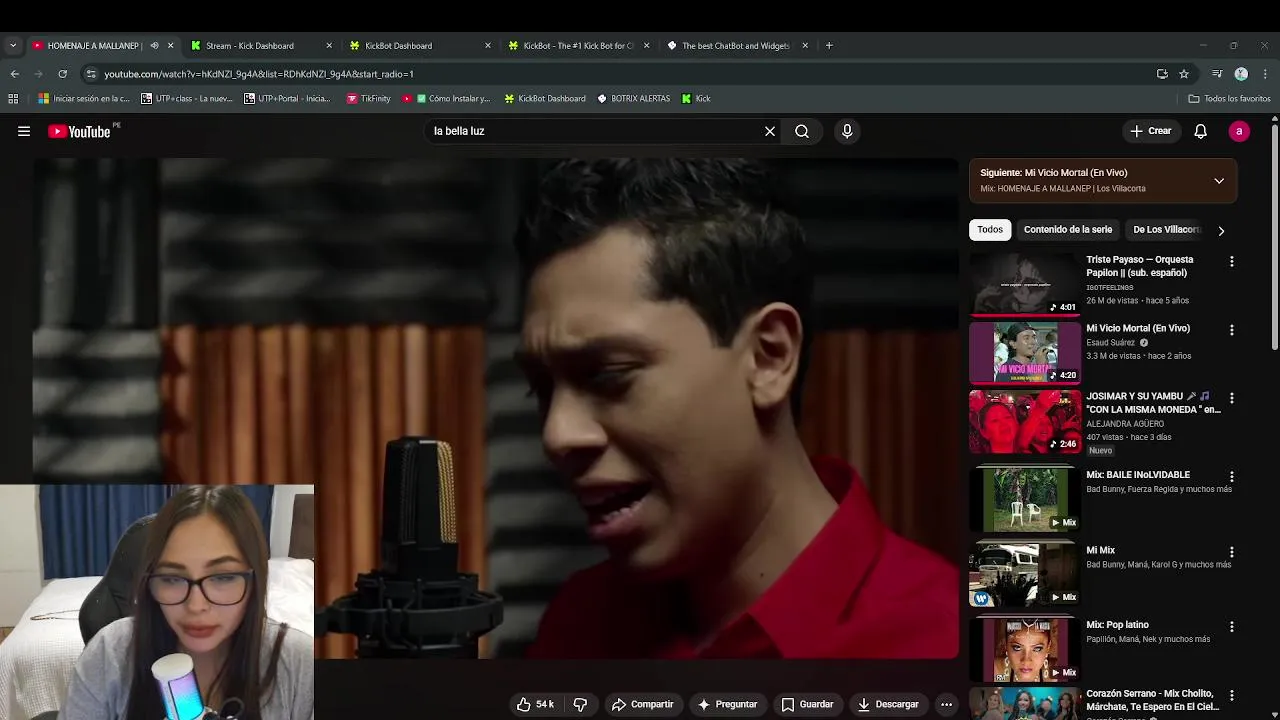Download video with Descargar

pos(888,704)
